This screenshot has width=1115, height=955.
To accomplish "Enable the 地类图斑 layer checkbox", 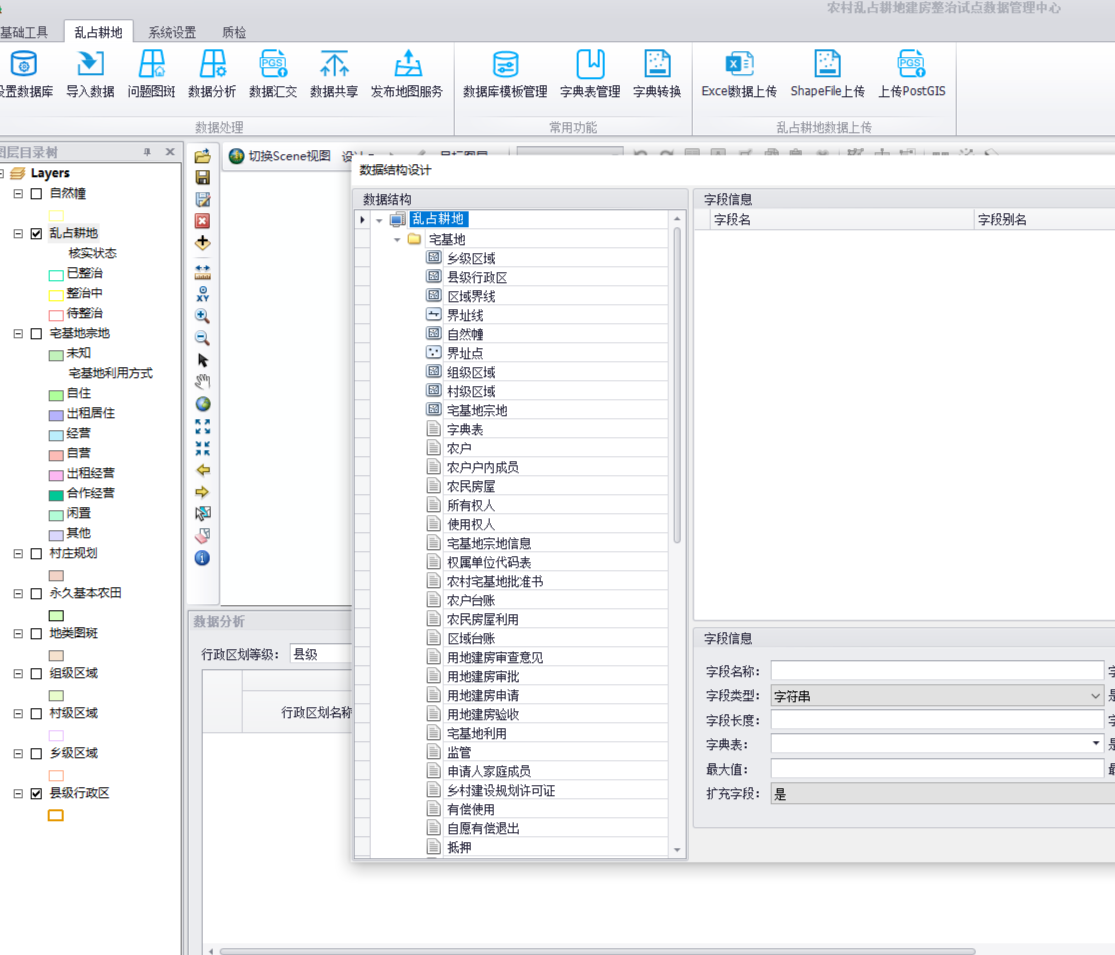I will tap(36, 634).
